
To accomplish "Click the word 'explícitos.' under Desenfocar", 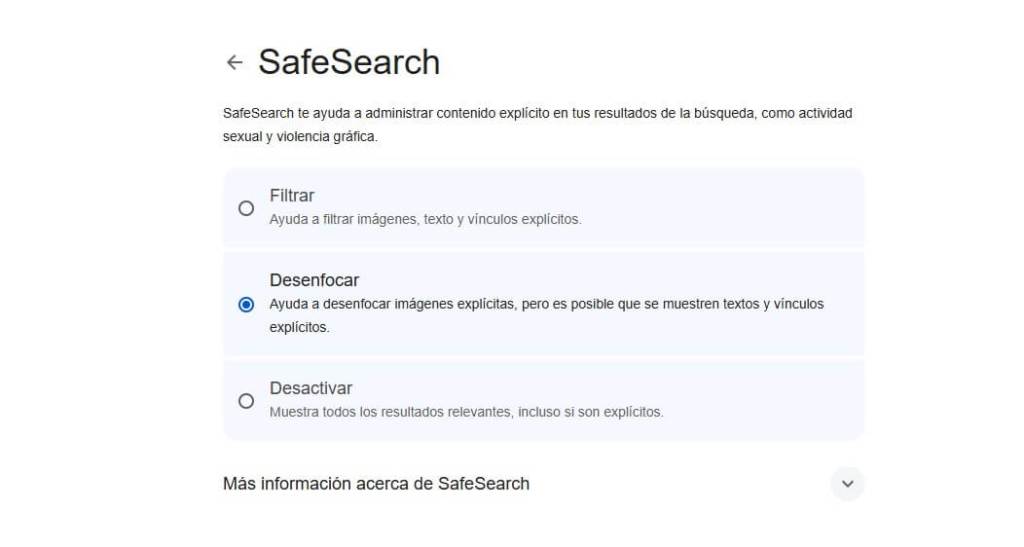I will point(299,327).
